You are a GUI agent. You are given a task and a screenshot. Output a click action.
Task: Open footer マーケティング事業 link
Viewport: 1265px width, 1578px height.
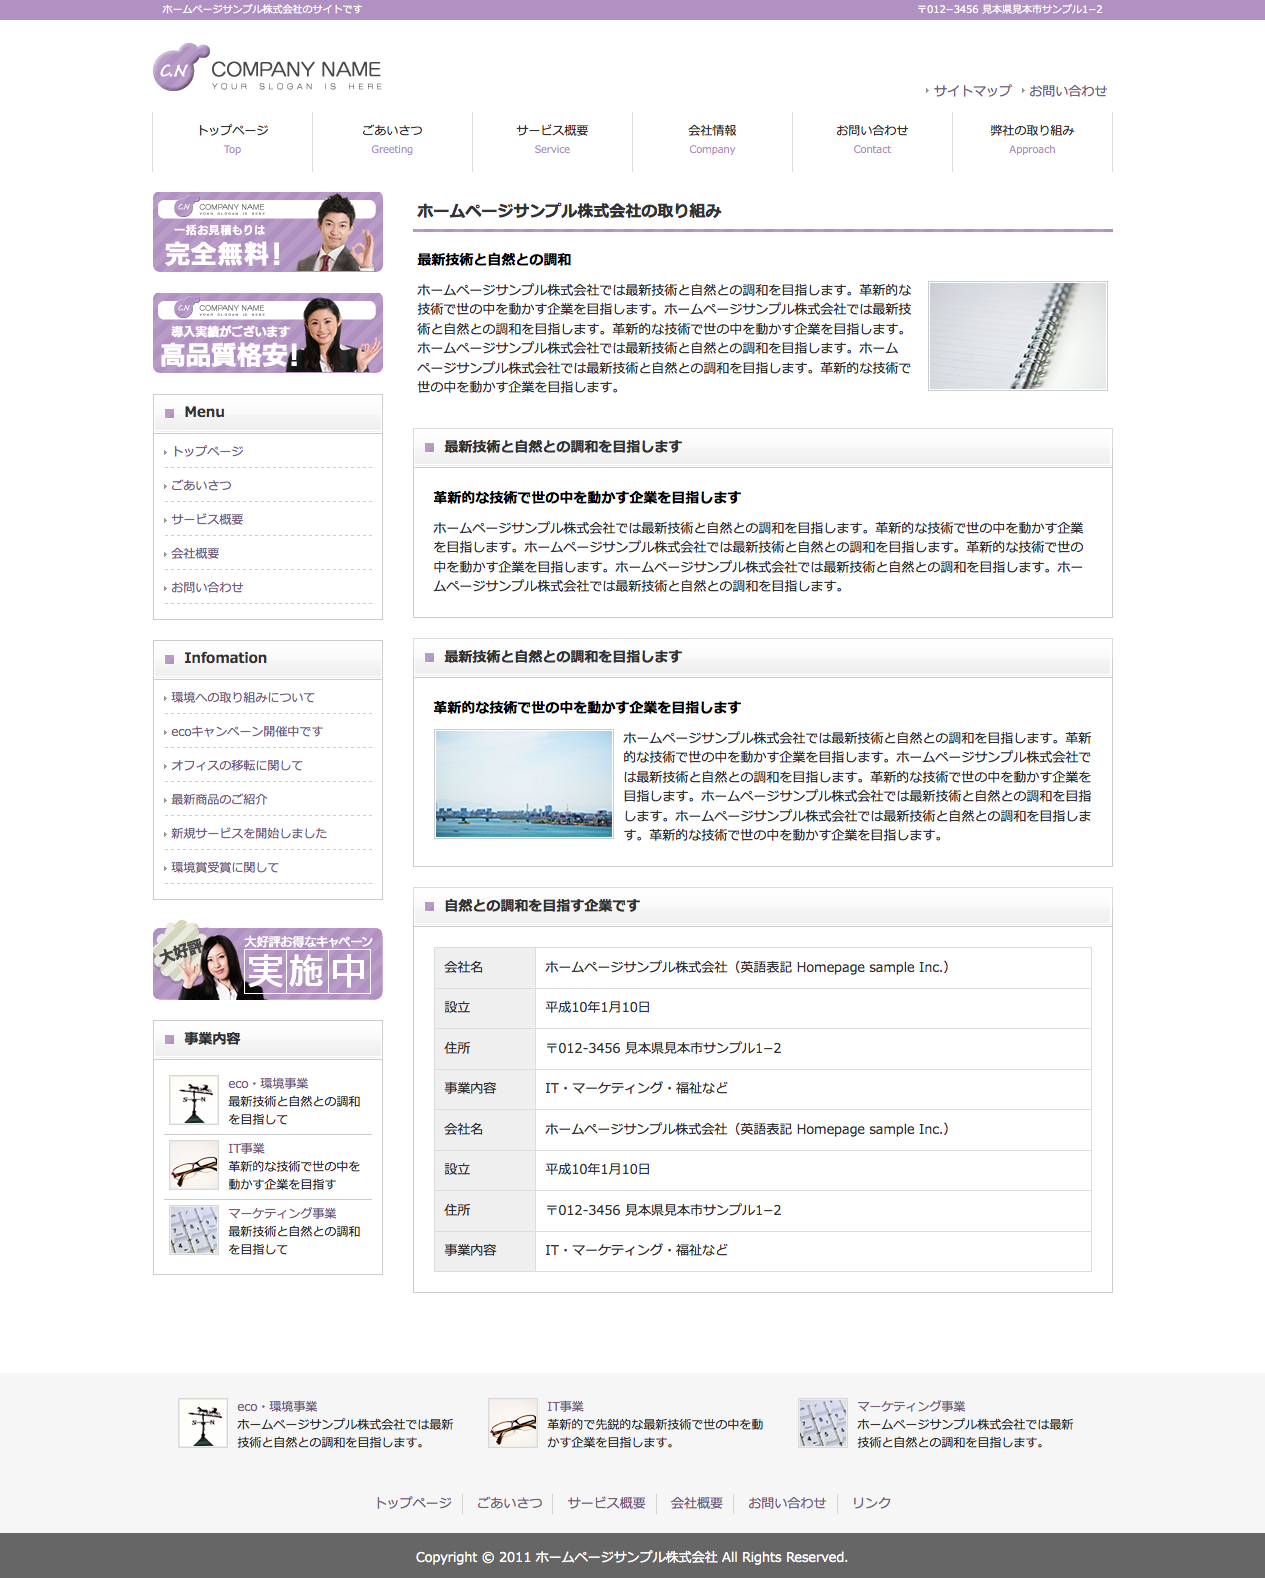tap(911, 1406)
